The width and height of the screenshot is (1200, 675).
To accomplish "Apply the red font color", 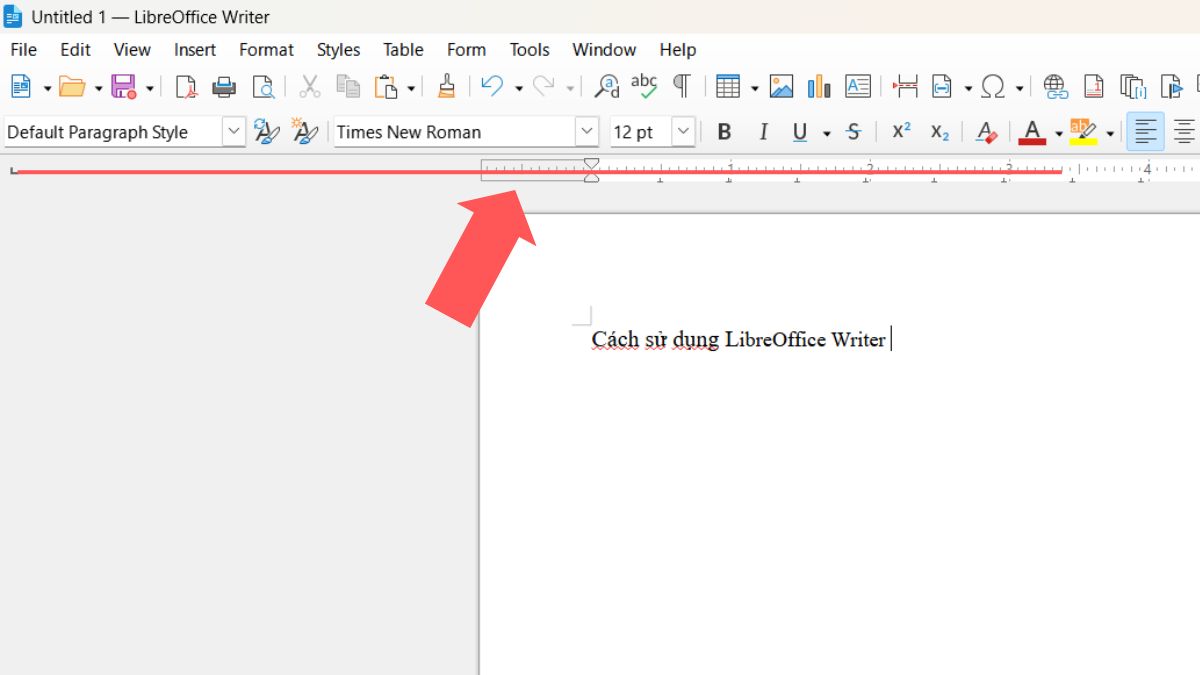I will pos(1032,132).
